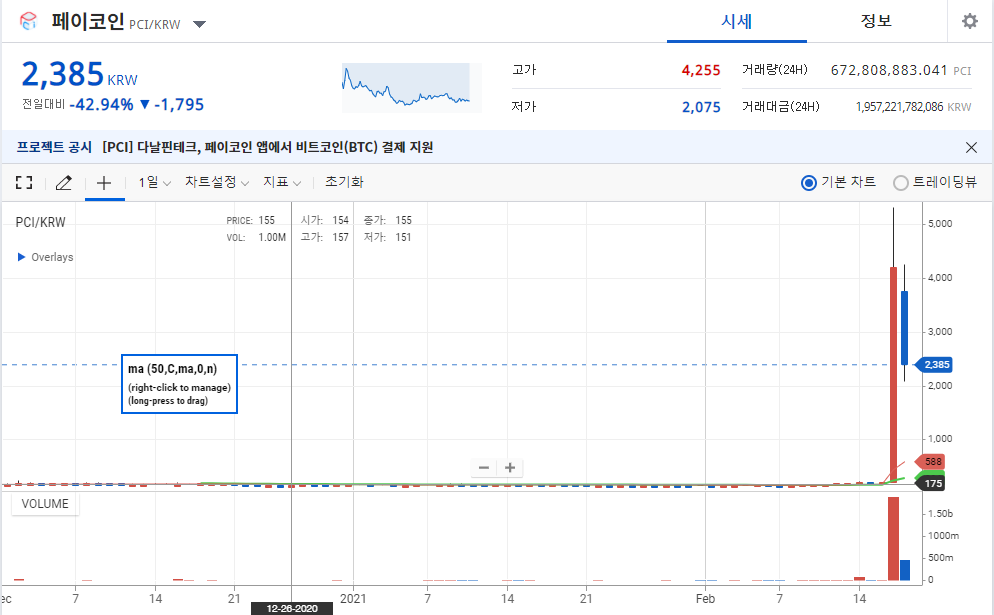Click the high price value 4,255
This screenshot has height=615, width=994.
pos(700,70)
